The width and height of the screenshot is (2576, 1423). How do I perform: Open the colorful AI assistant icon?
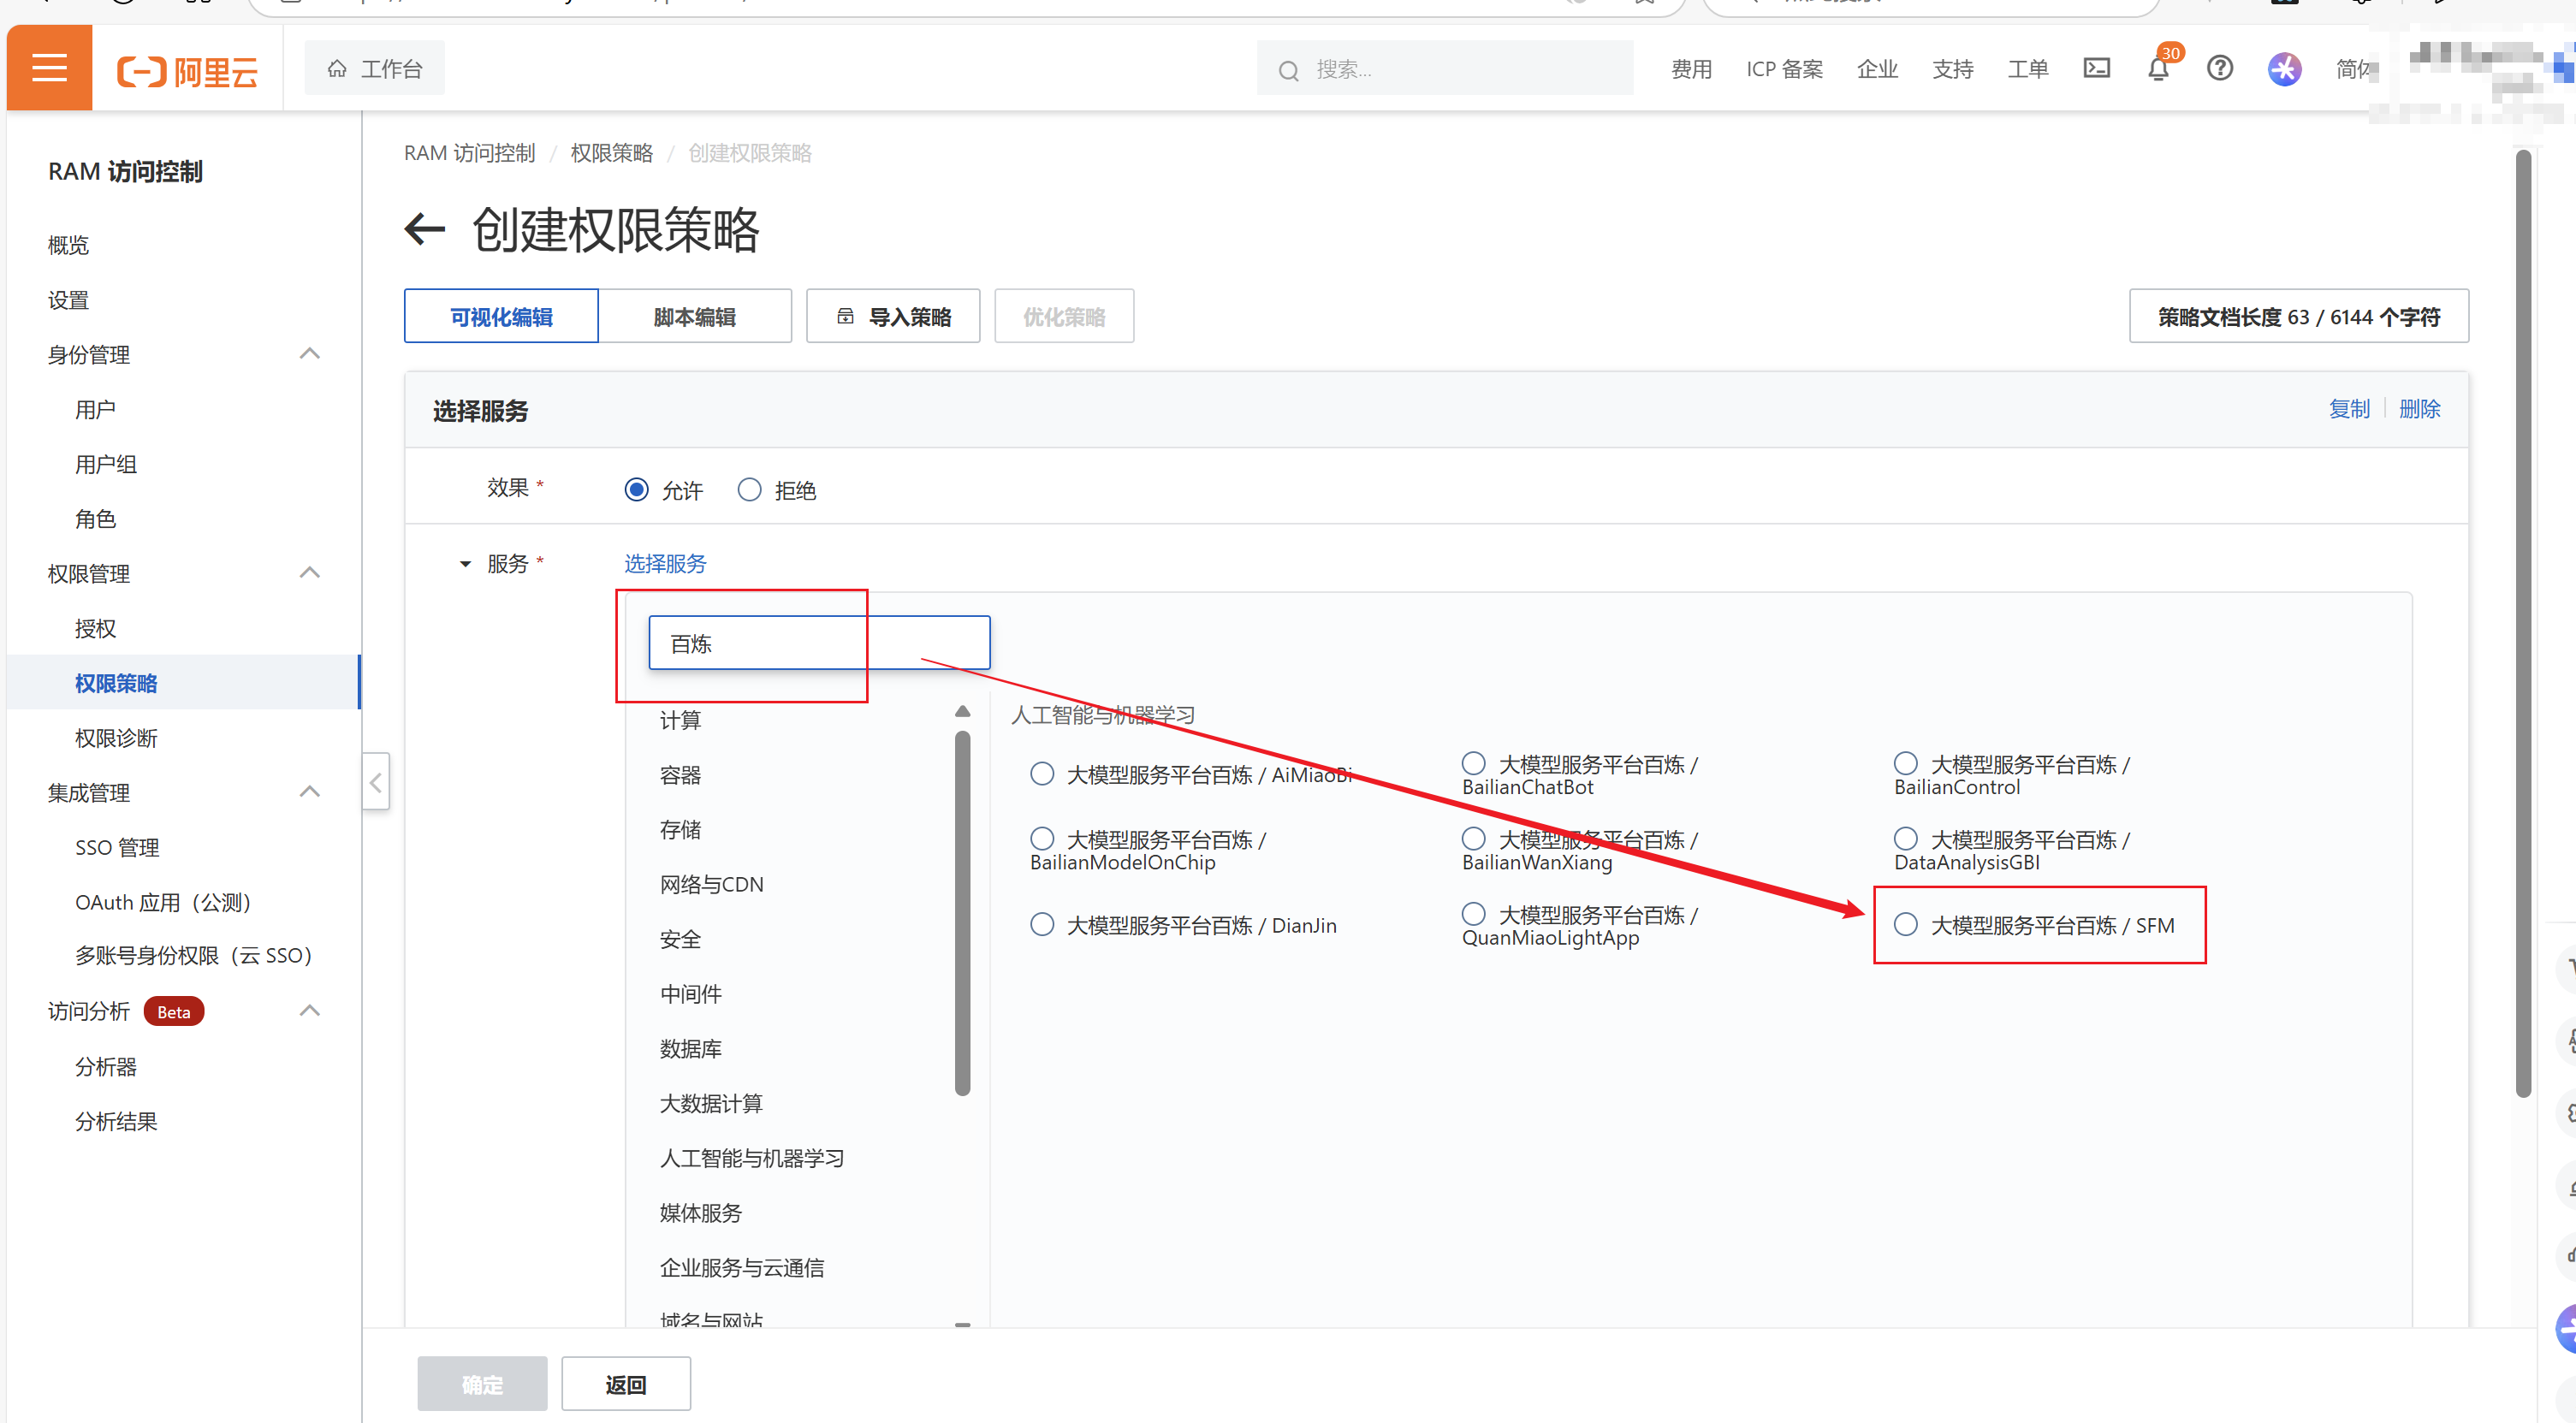pos(2284,69)
